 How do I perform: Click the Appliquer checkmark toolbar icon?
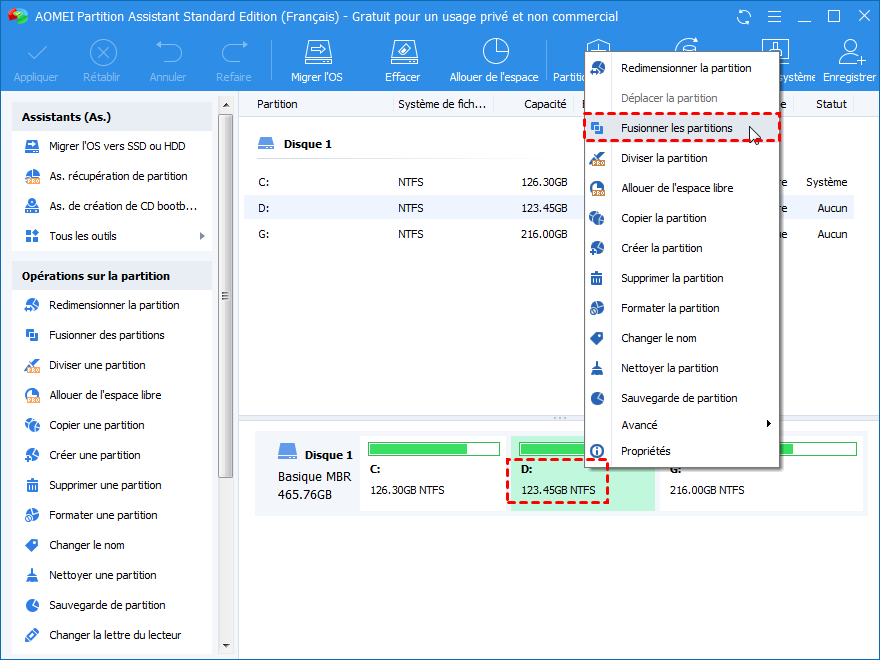(x=36, y=53)
